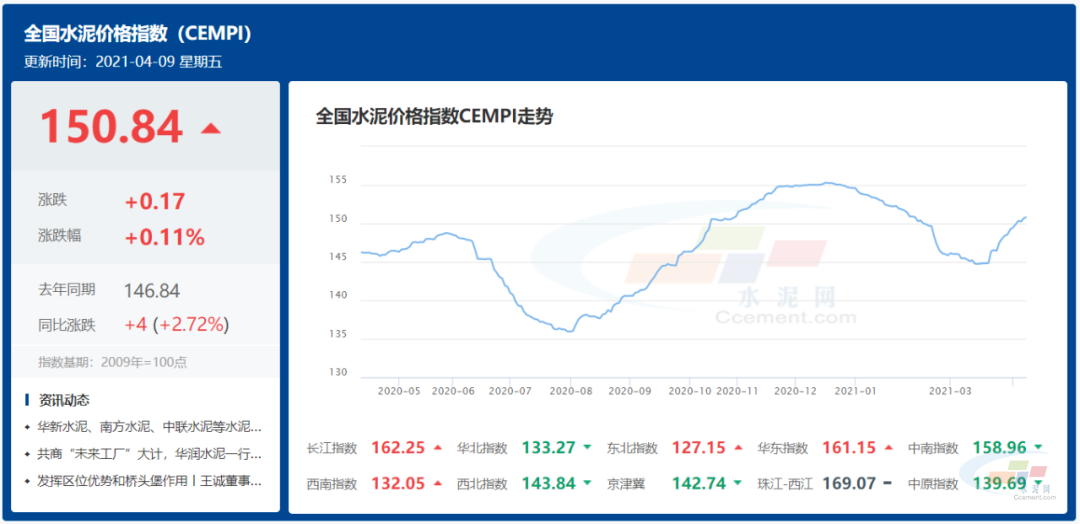Image resolution: width=1080 pixels, height=524 pixels.
Task: Open news about 共商"未来工厂"大计
Action: tap(149, 454)
